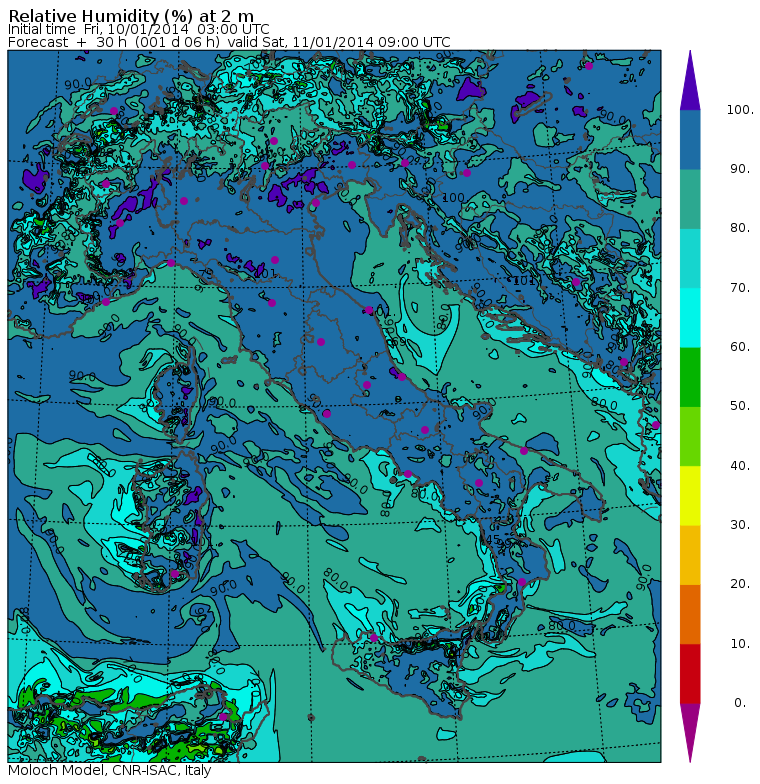Click the yellow 30–40 legend swatch
Screen dimensions: 760x784
[690, 496]
